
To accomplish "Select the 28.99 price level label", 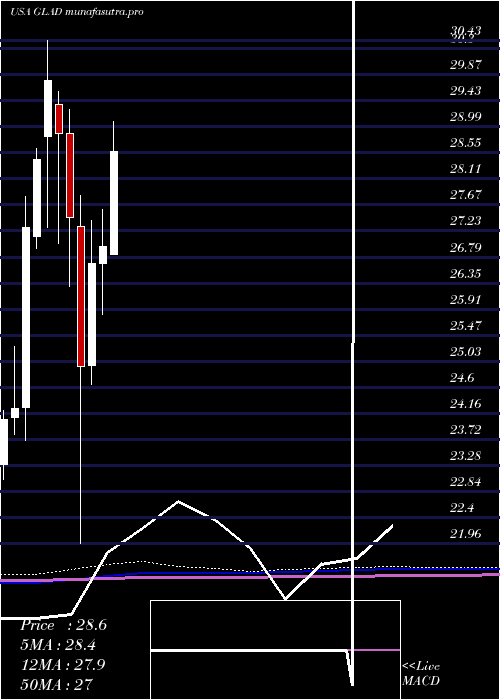I will 466,117.
